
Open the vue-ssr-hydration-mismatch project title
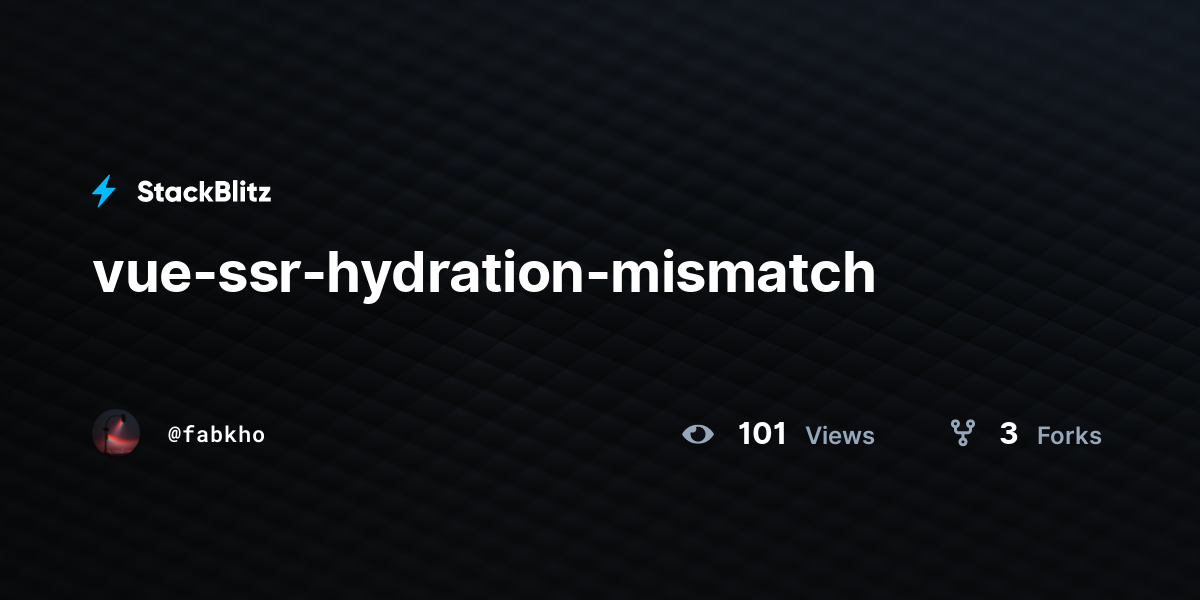[484, 273]
